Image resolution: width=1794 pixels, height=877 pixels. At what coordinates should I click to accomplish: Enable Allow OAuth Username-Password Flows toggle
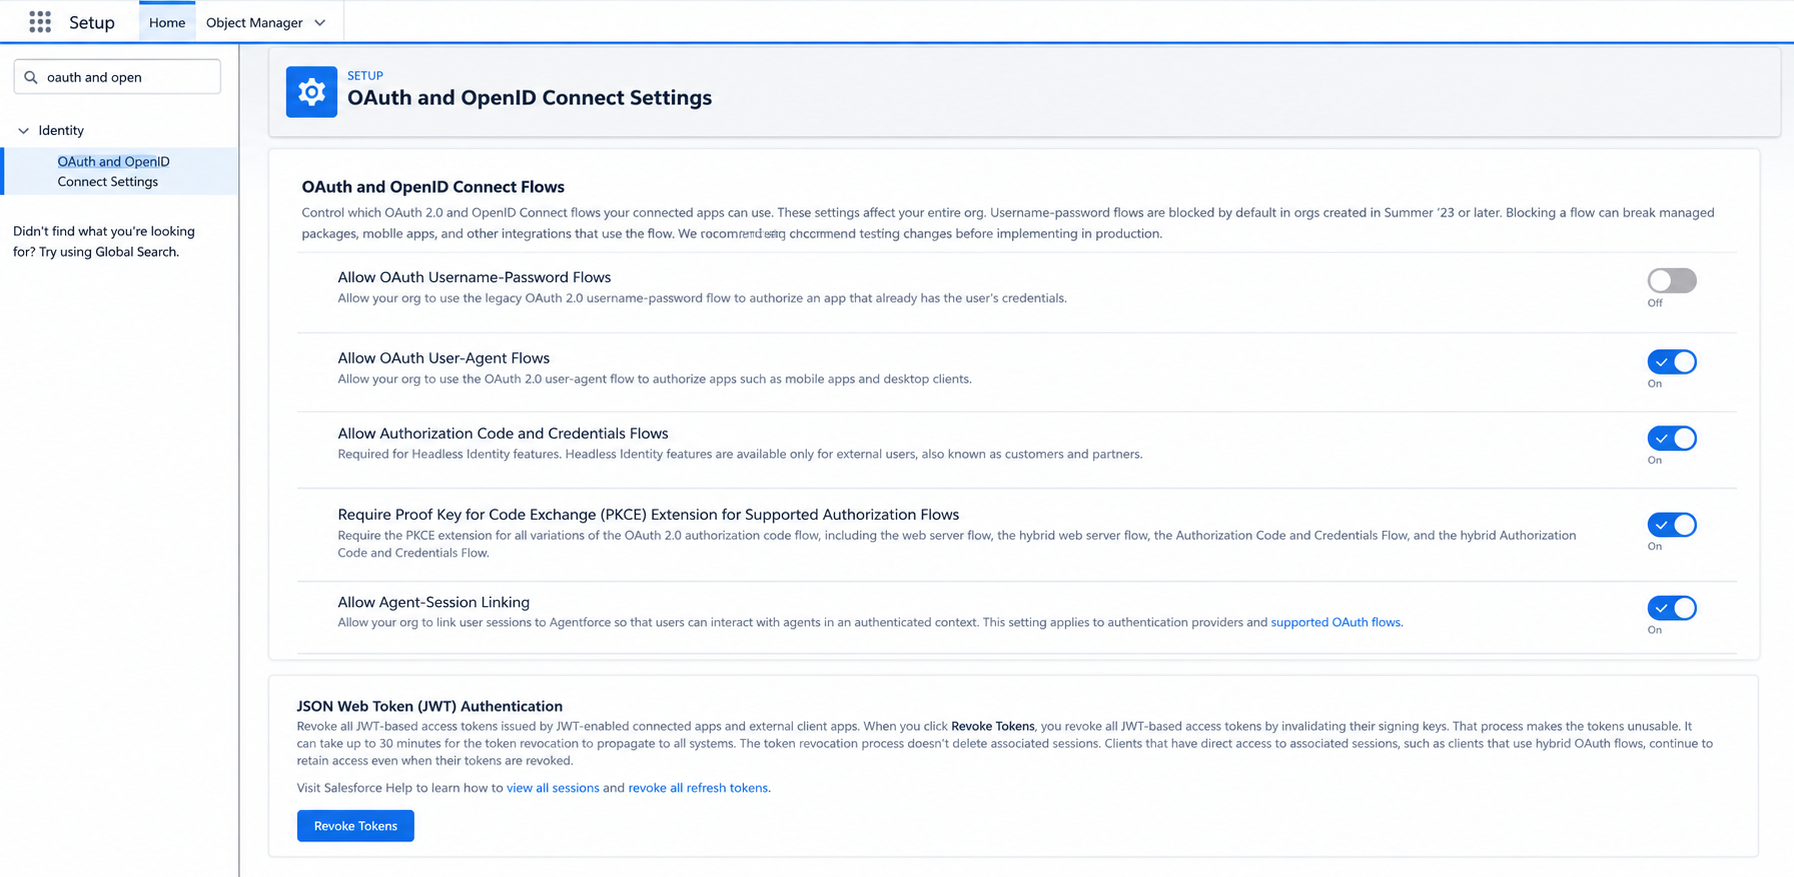tap(1672, 281)
